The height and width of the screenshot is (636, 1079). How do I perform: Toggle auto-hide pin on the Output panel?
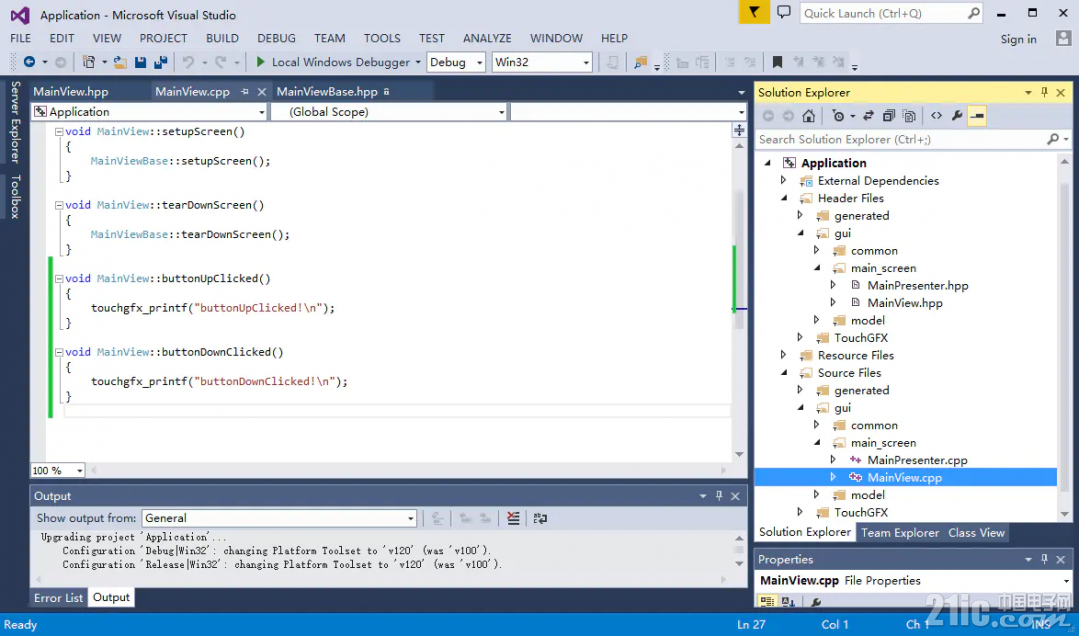pyautogui.click(x=719, y=496)
